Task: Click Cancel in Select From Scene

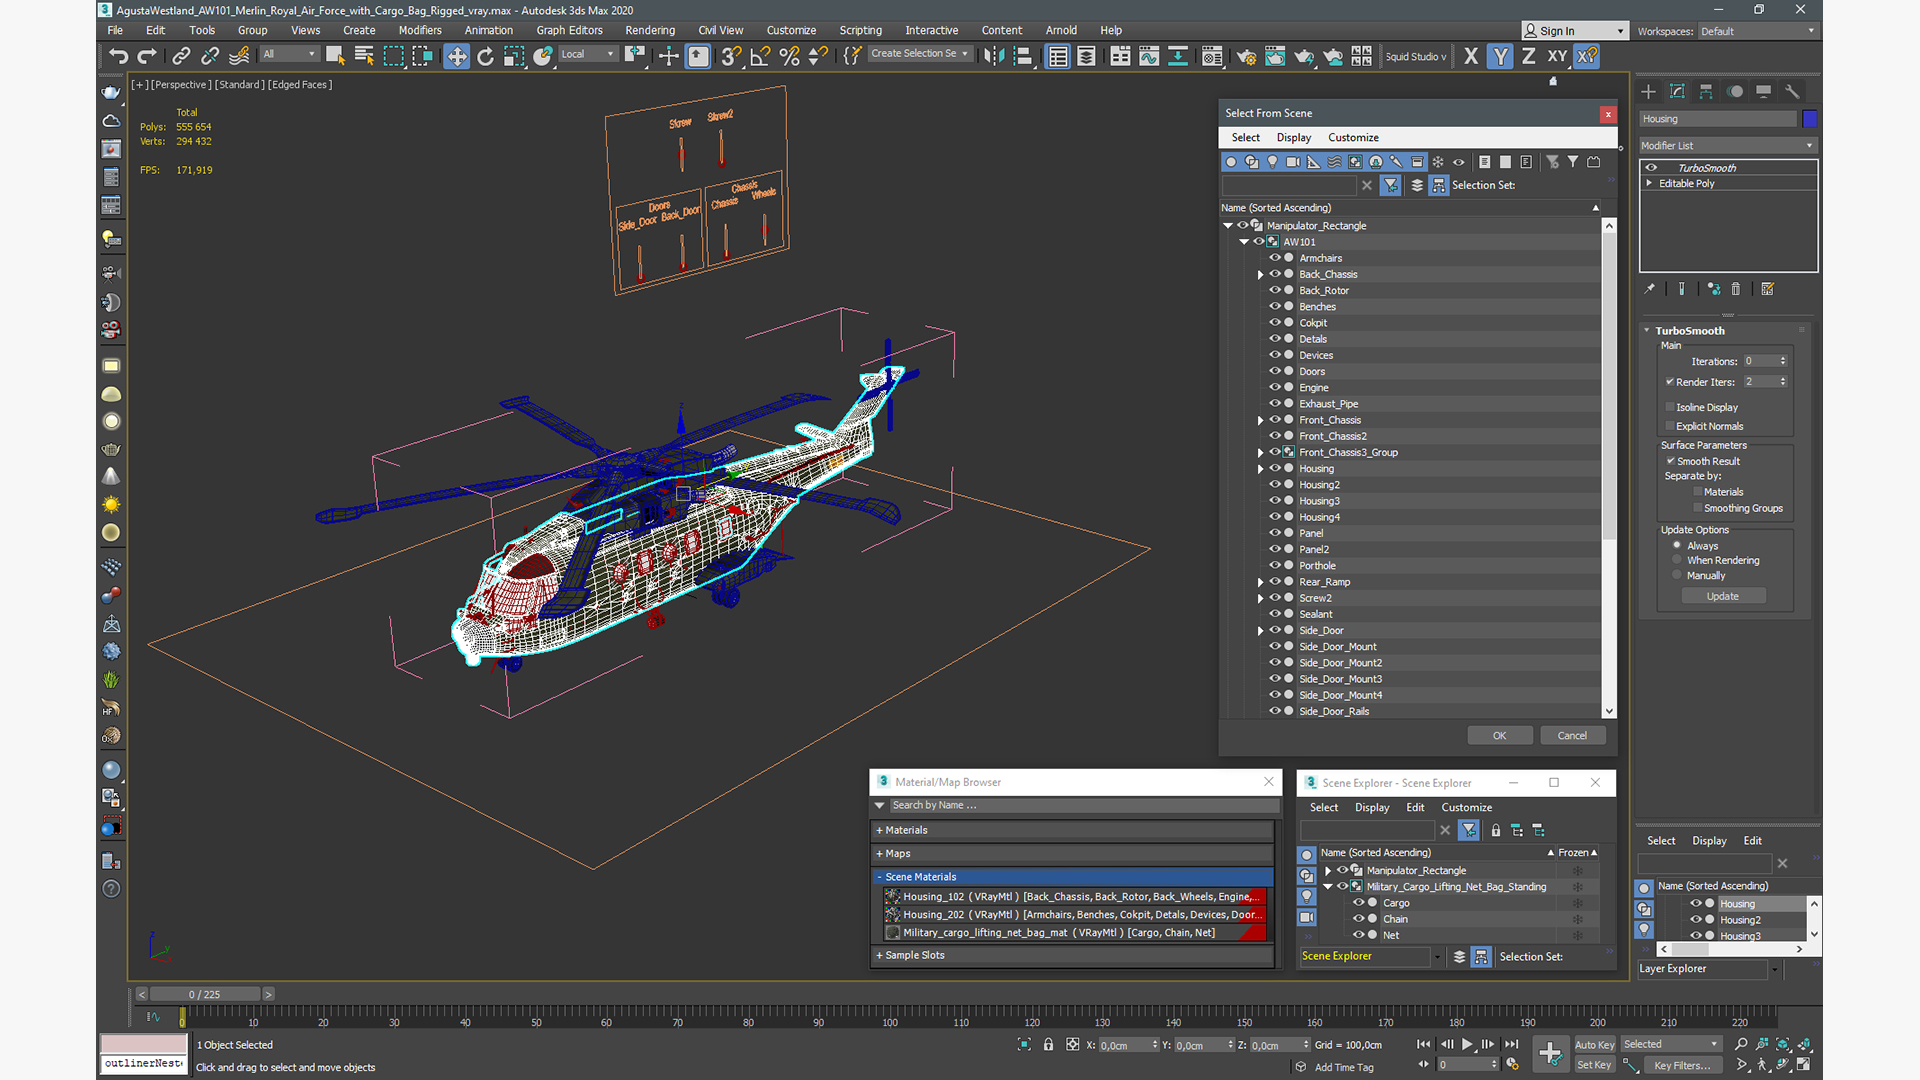Action: click(x=1572, y=736)
